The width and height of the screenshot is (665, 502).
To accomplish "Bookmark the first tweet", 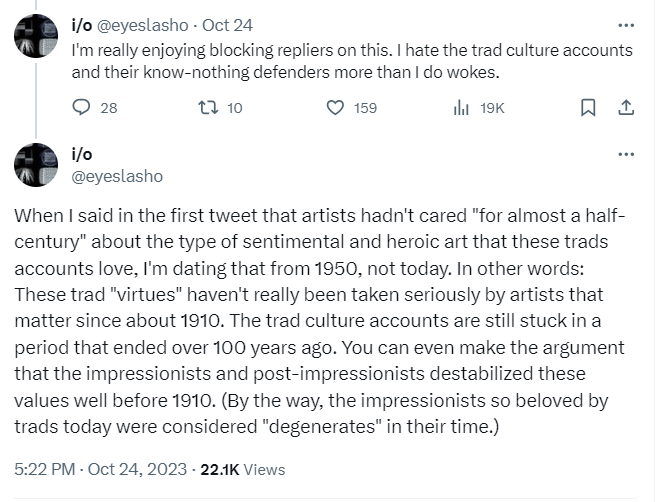I will pos(589,108).
